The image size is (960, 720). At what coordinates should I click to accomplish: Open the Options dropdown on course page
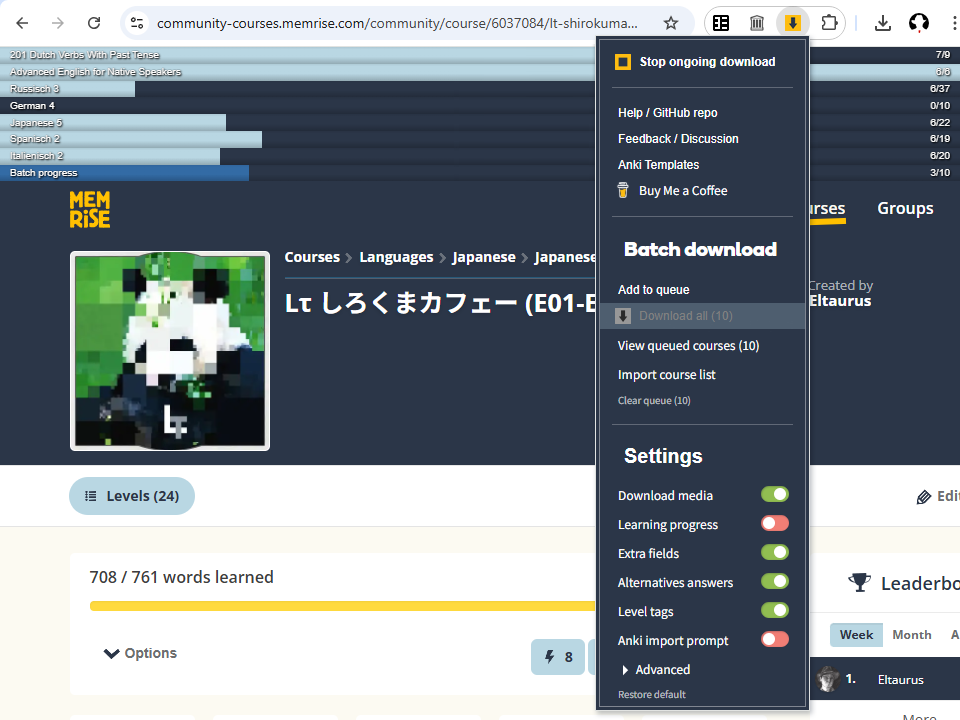coord(140,653)
